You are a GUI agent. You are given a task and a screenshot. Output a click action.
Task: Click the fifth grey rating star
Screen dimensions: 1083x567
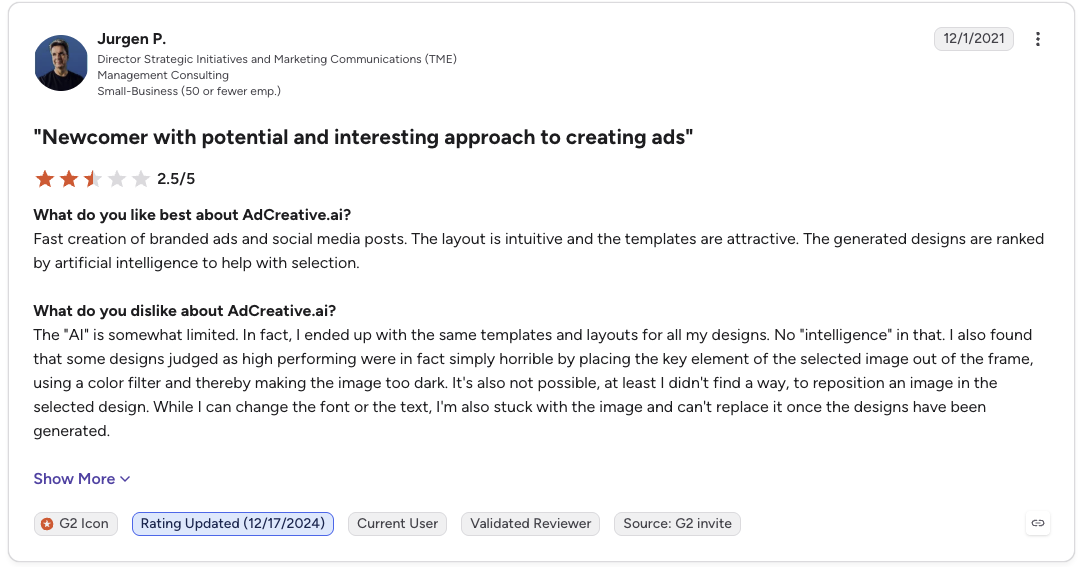[141, 180]
